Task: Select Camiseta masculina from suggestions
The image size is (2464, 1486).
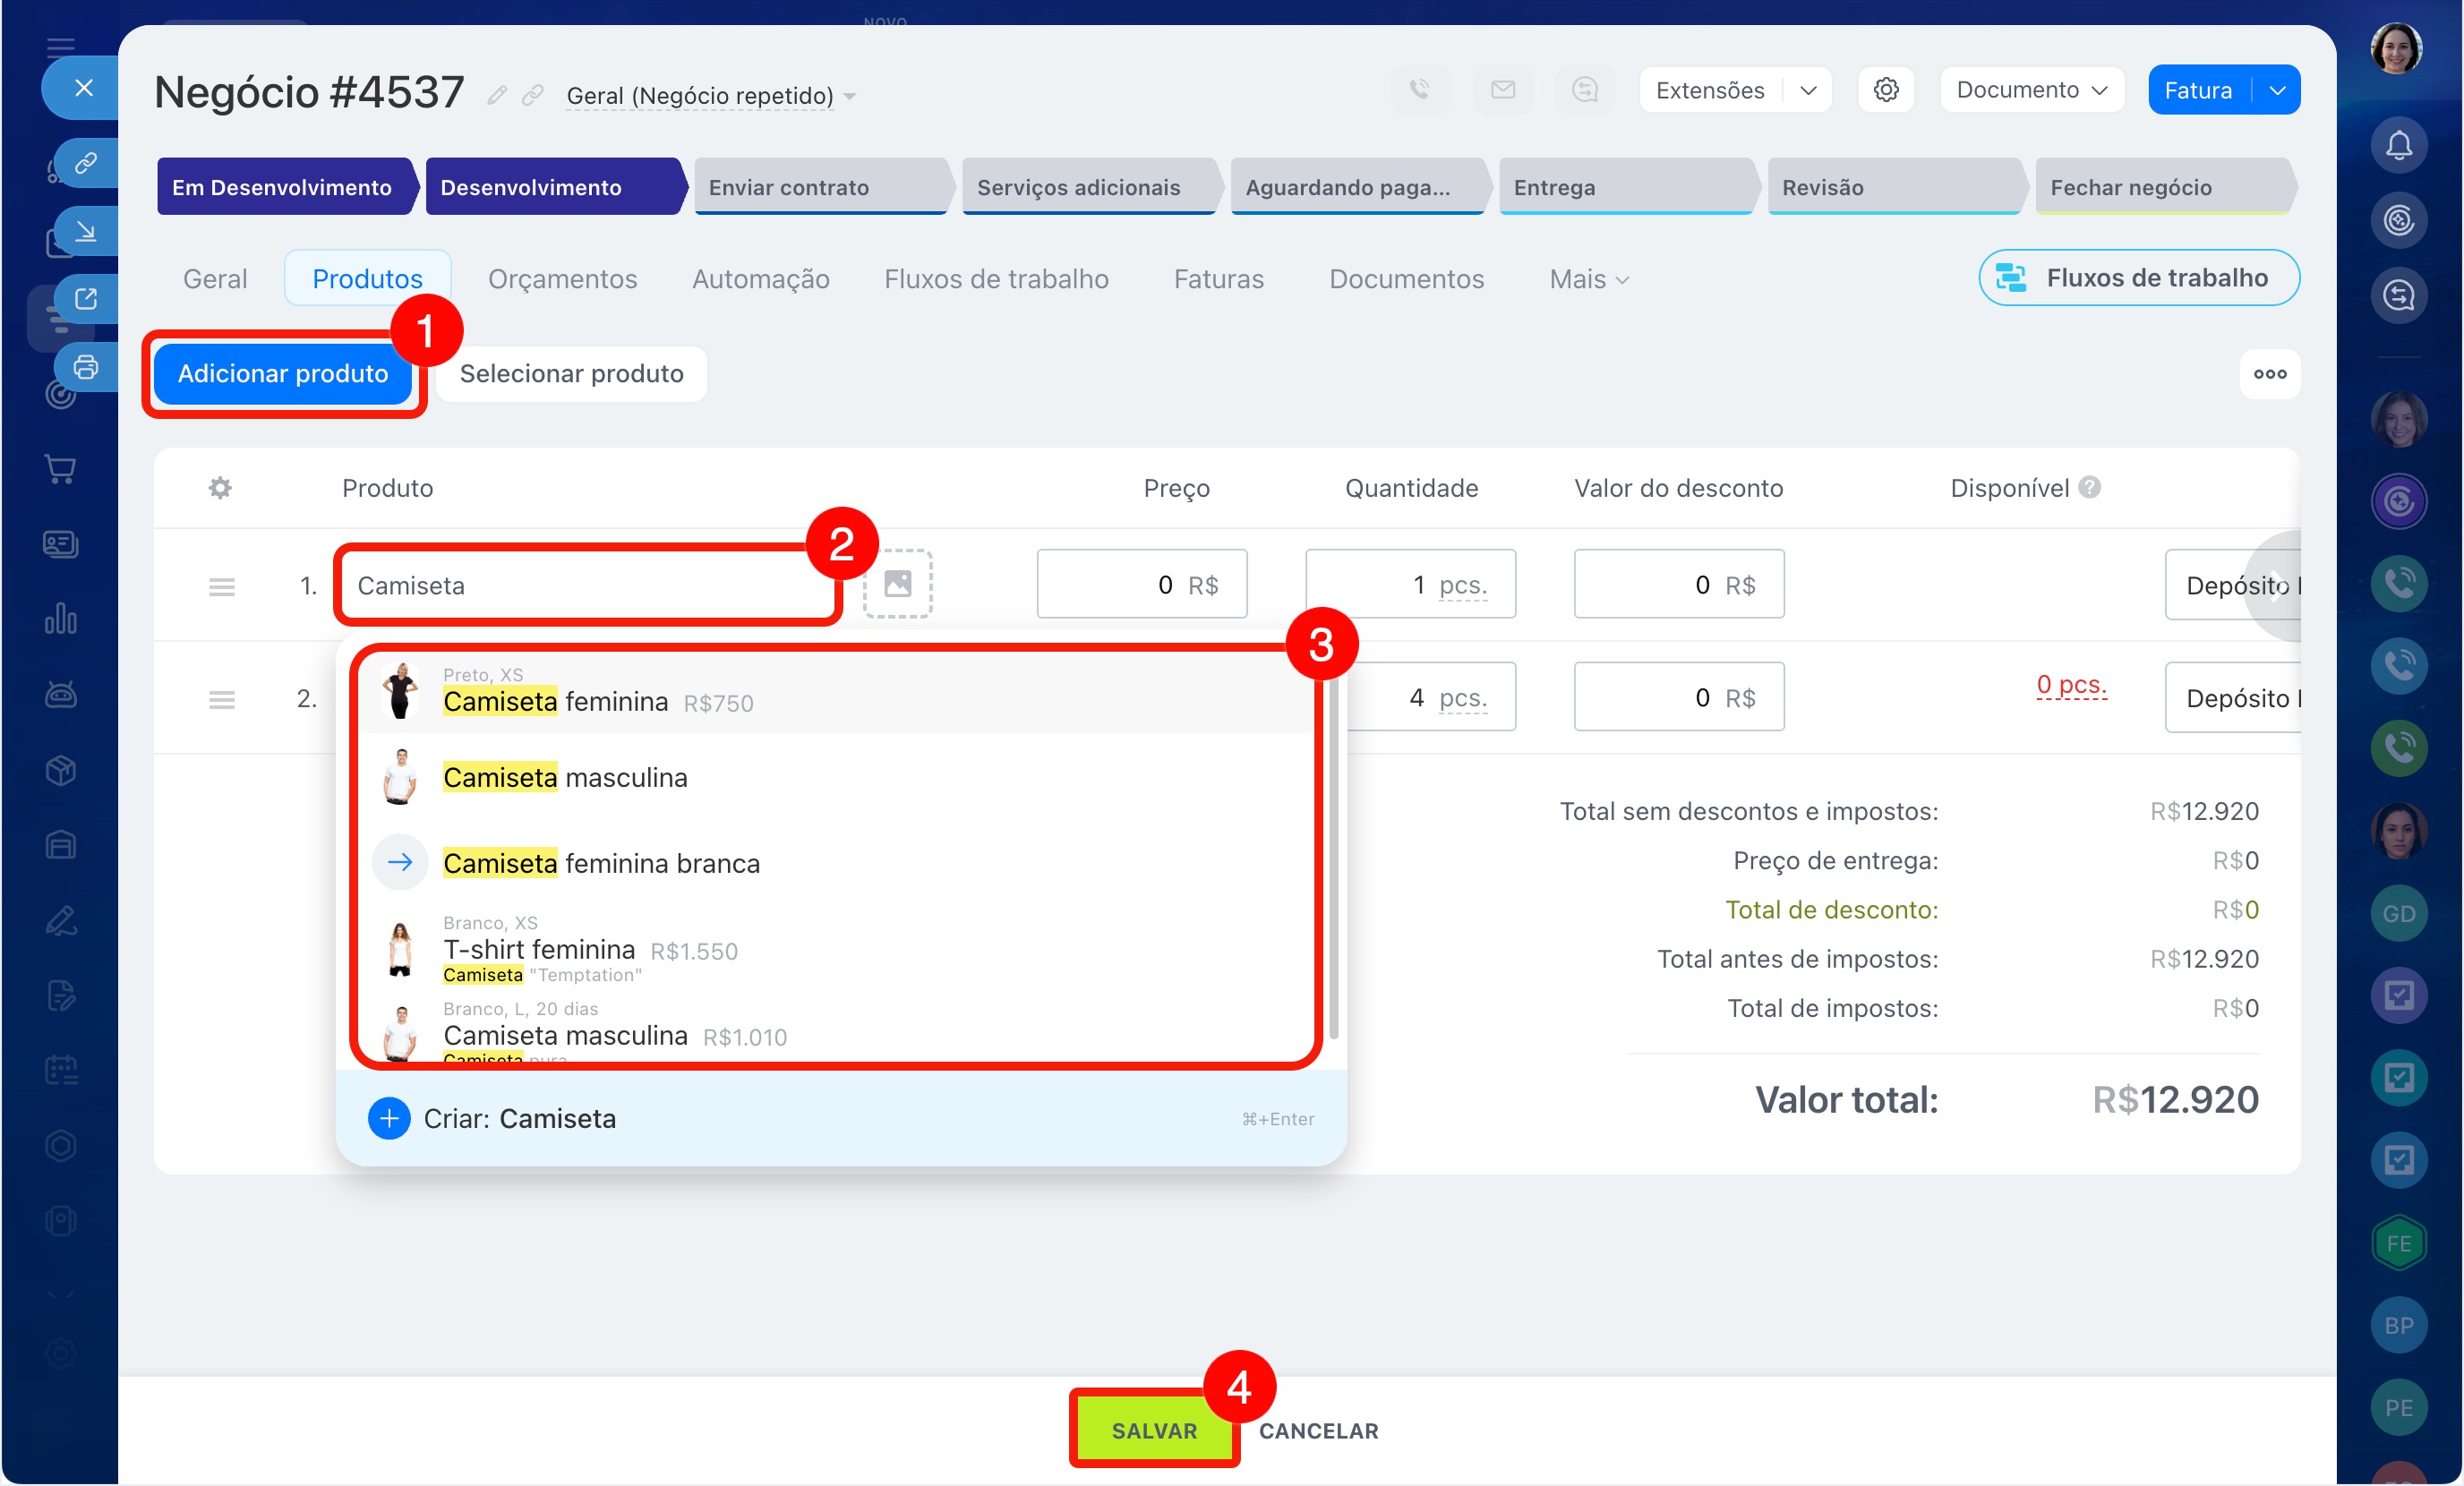Action: pos(565,777)
